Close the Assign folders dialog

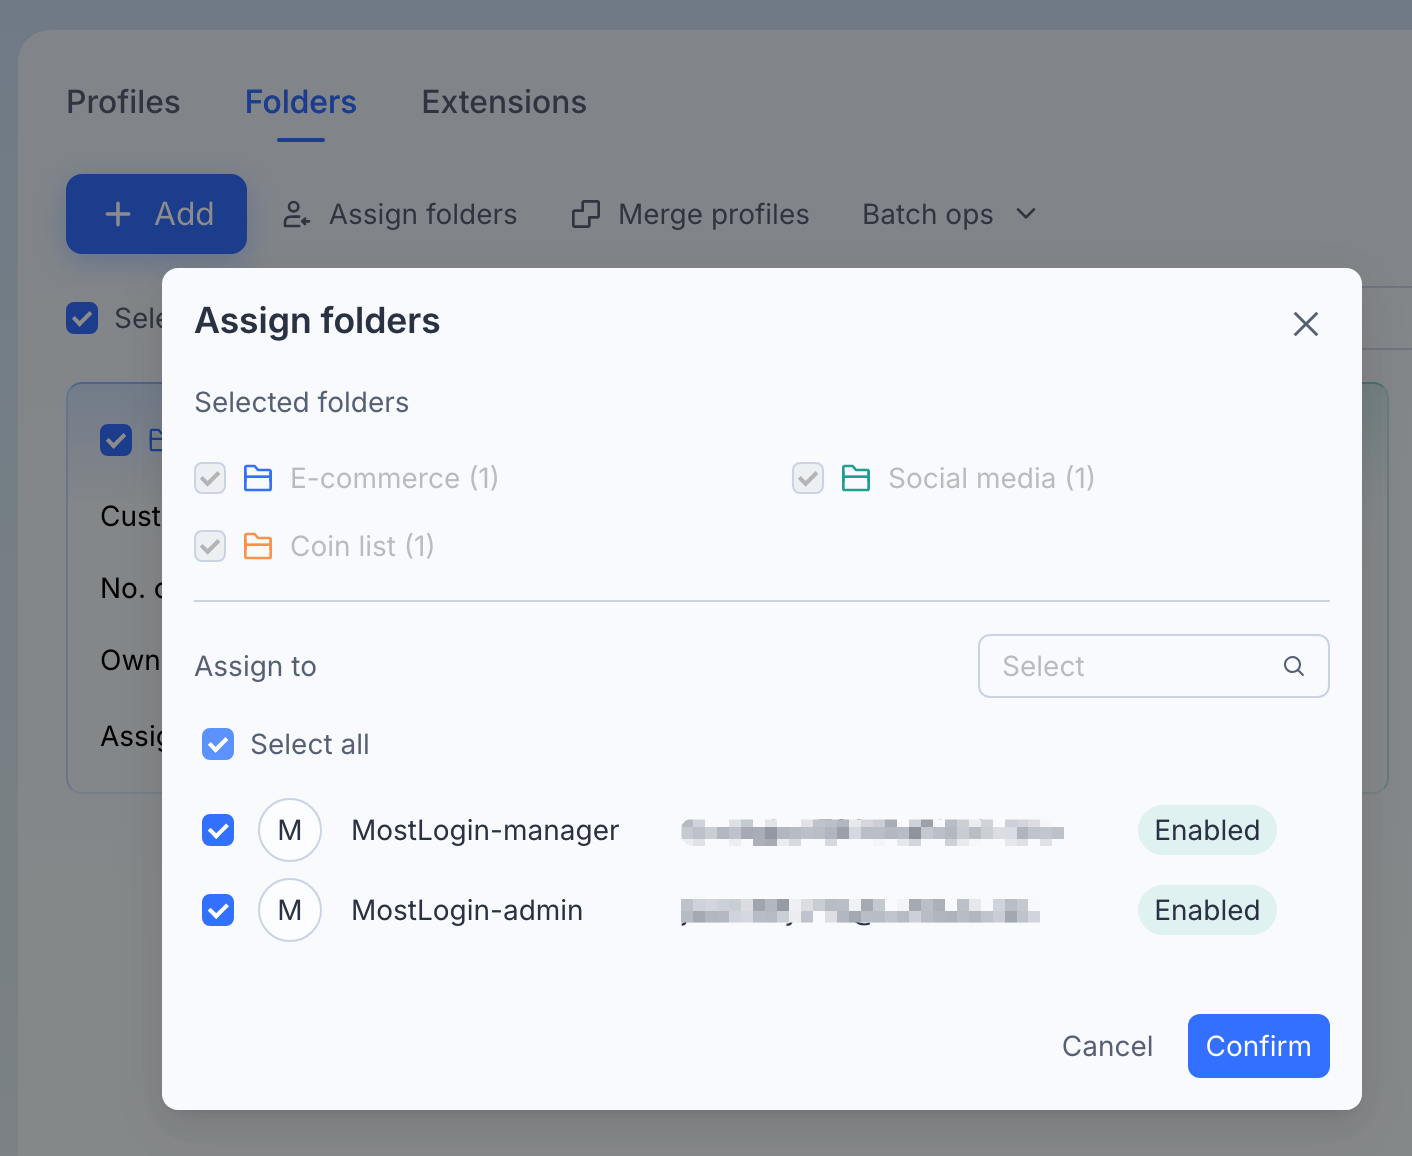[x=1306, y=324]
